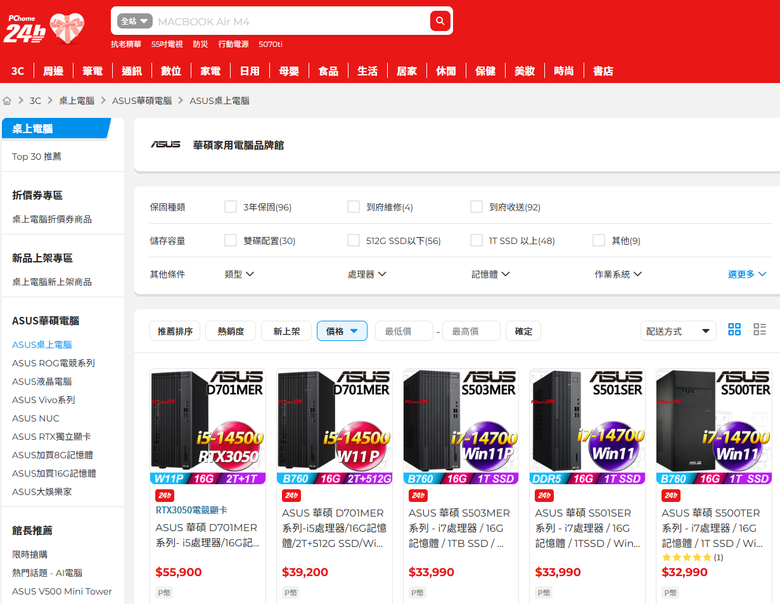
Task: Check the 到府維修(4) filter
Action: tap(353, 206)
